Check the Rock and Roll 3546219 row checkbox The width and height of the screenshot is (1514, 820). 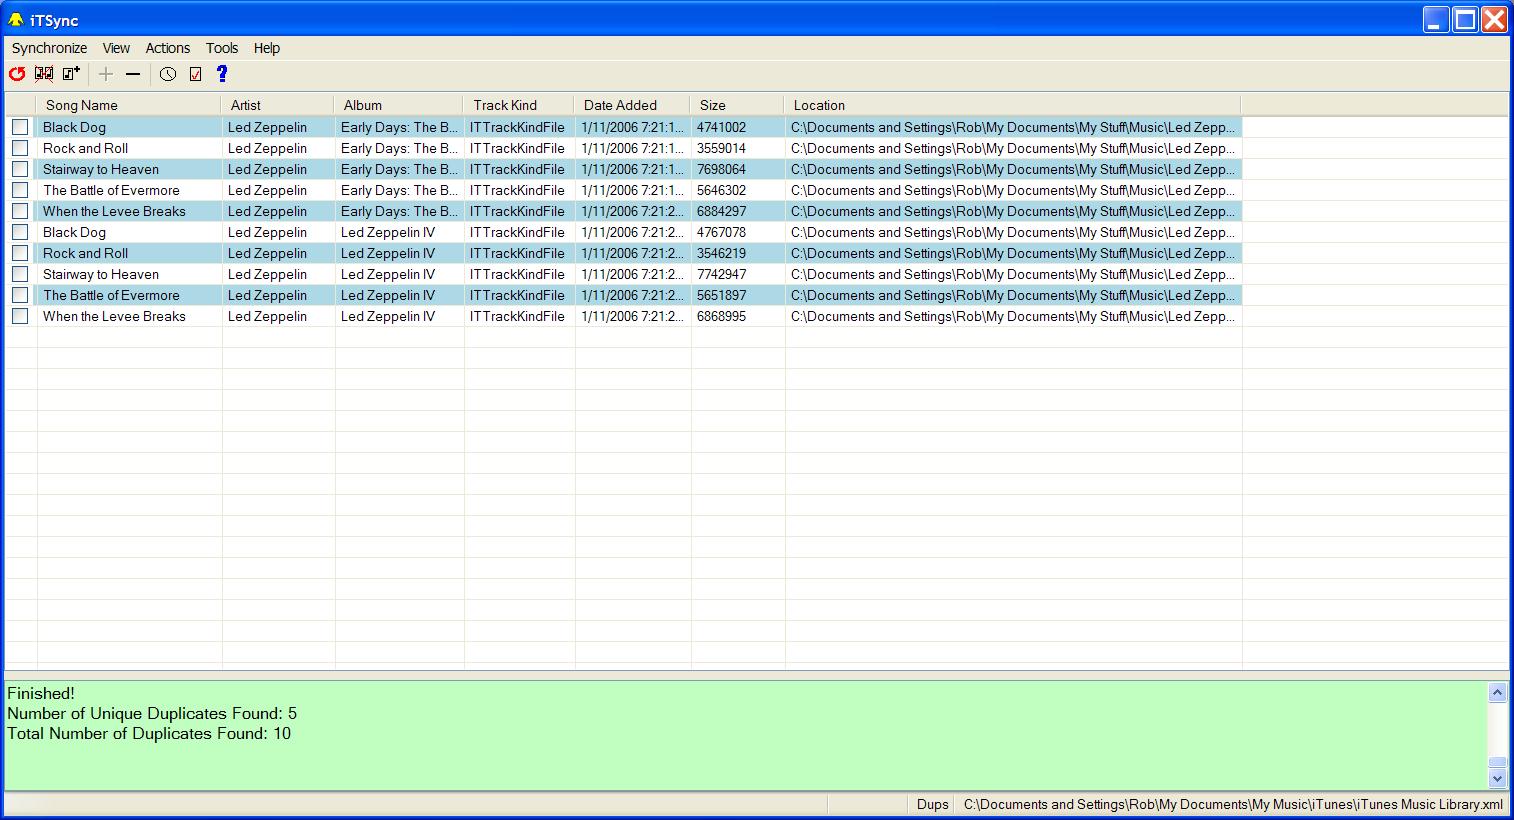[20, 253]
